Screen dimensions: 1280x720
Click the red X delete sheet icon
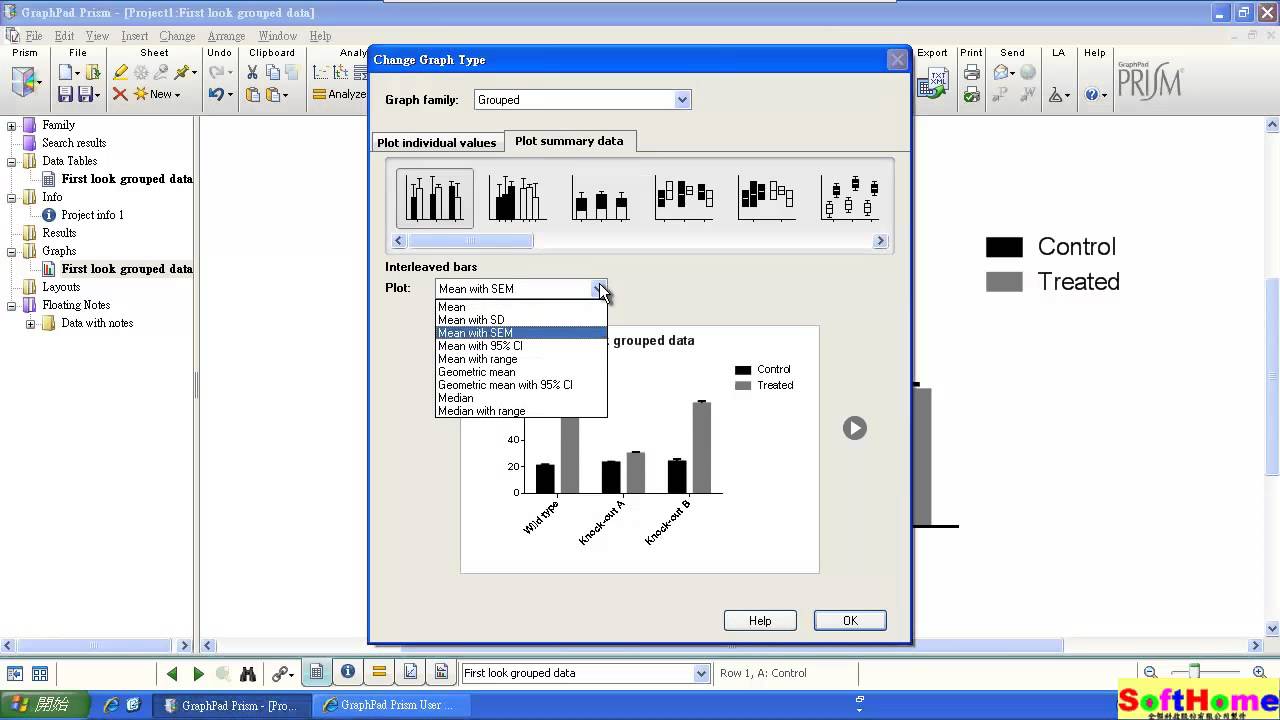tap(120, 94)
